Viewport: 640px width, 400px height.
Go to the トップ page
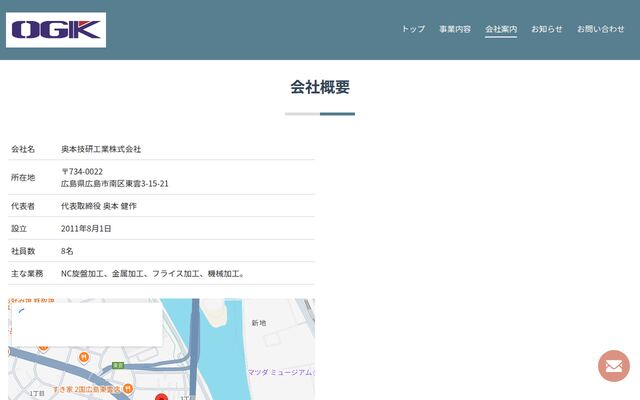413,29
